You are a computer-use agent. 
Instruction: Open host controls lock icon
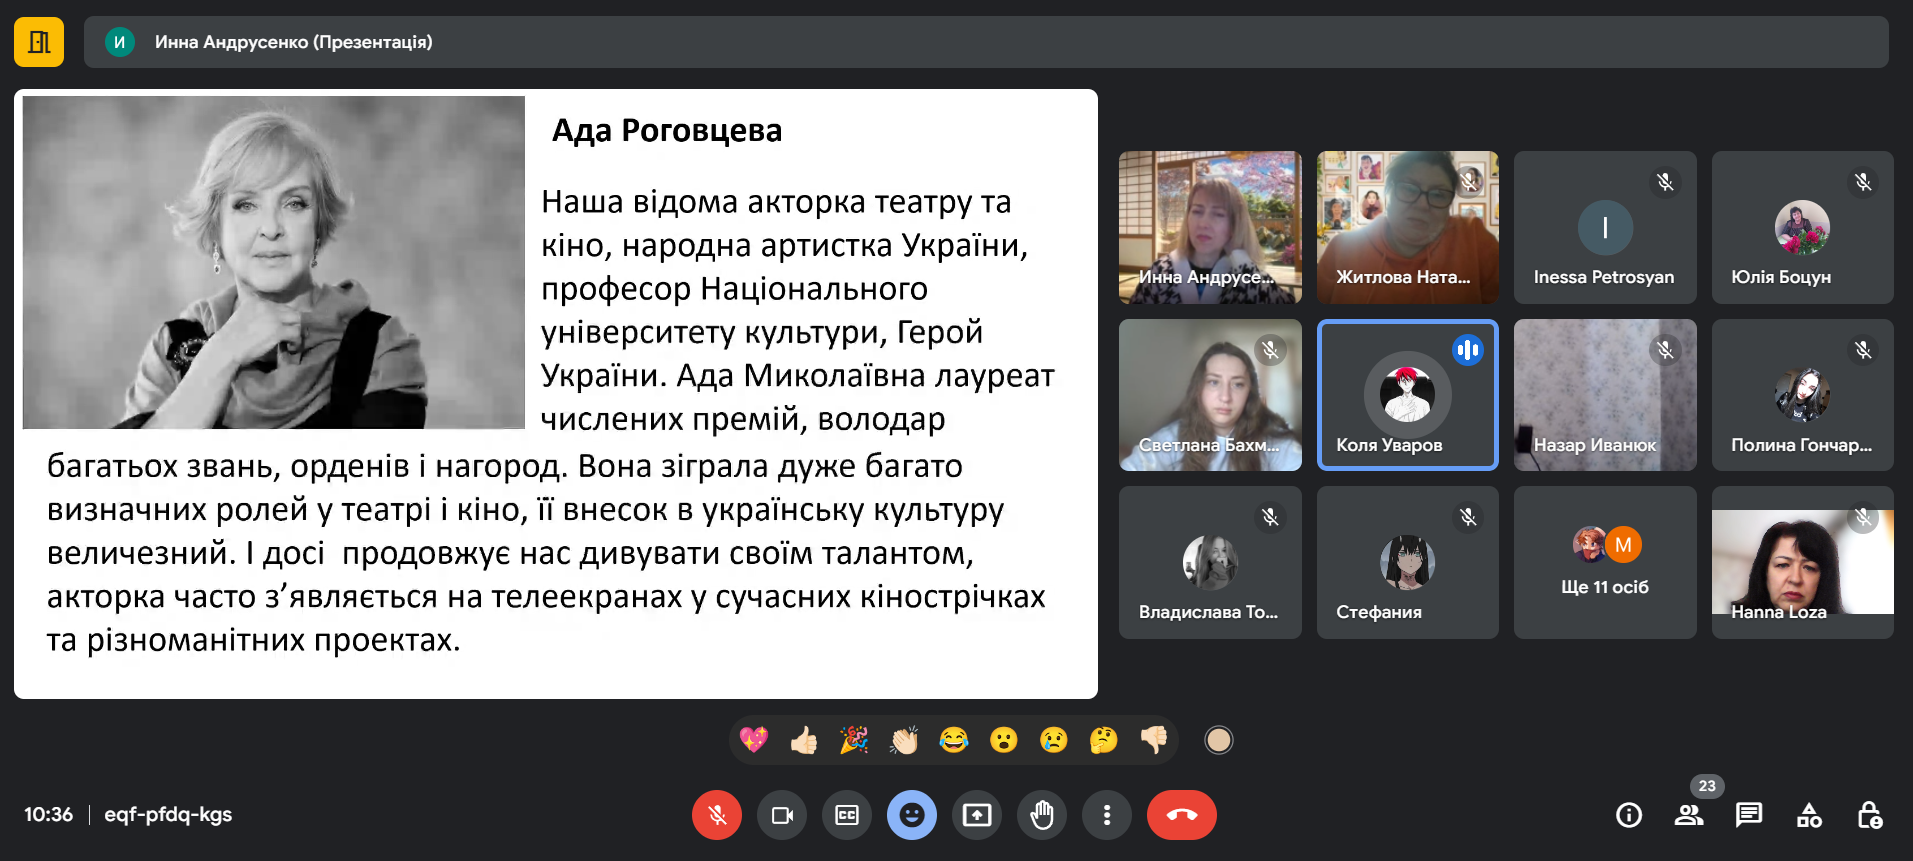pyautogui.click(x=1869, y=815)
